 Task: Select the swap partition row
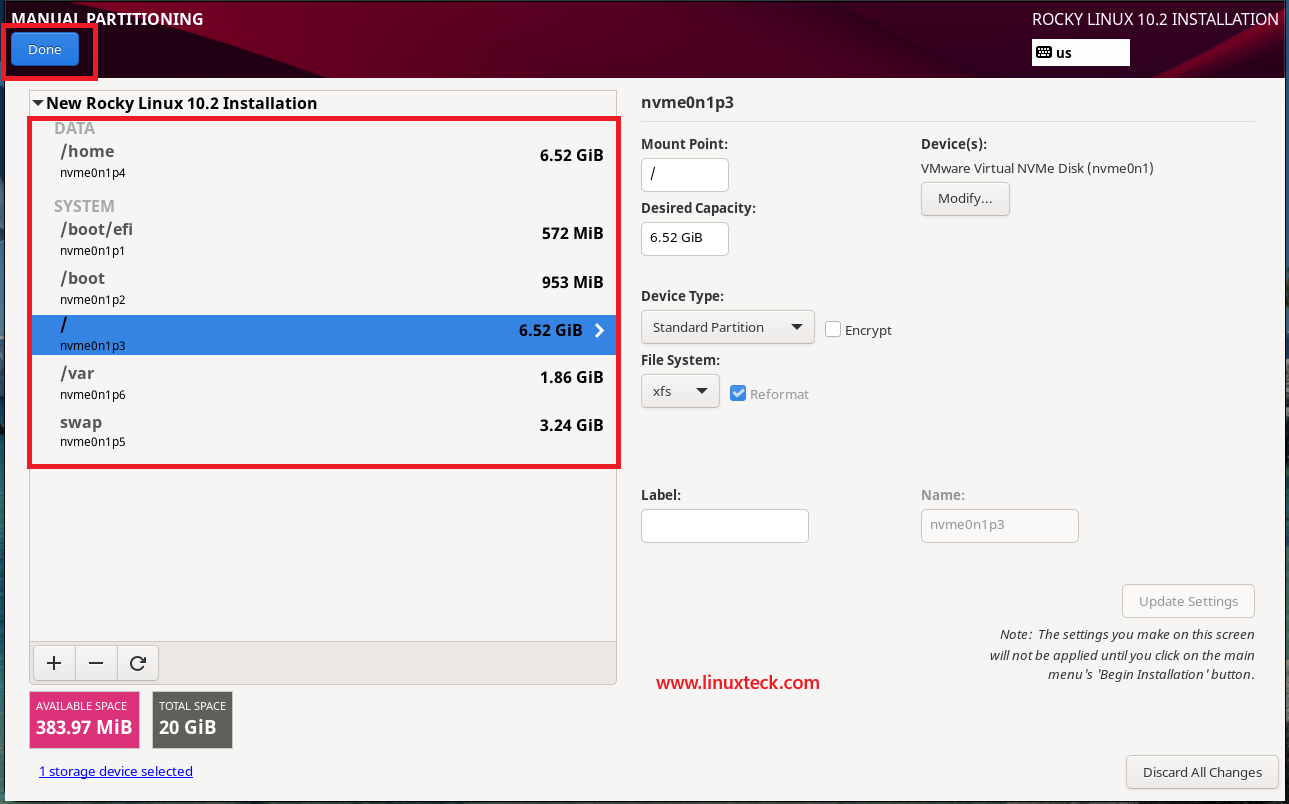pyautogui.click(x=324, y=431)
